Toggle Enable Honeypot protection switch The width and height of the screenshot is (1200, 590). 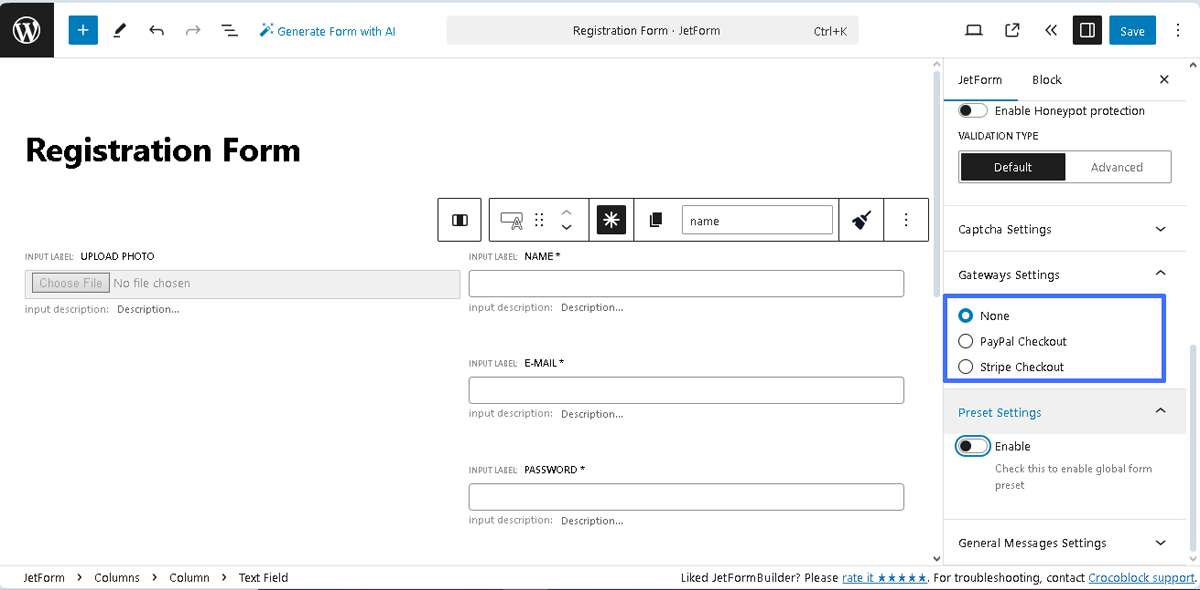coord(973,111)
